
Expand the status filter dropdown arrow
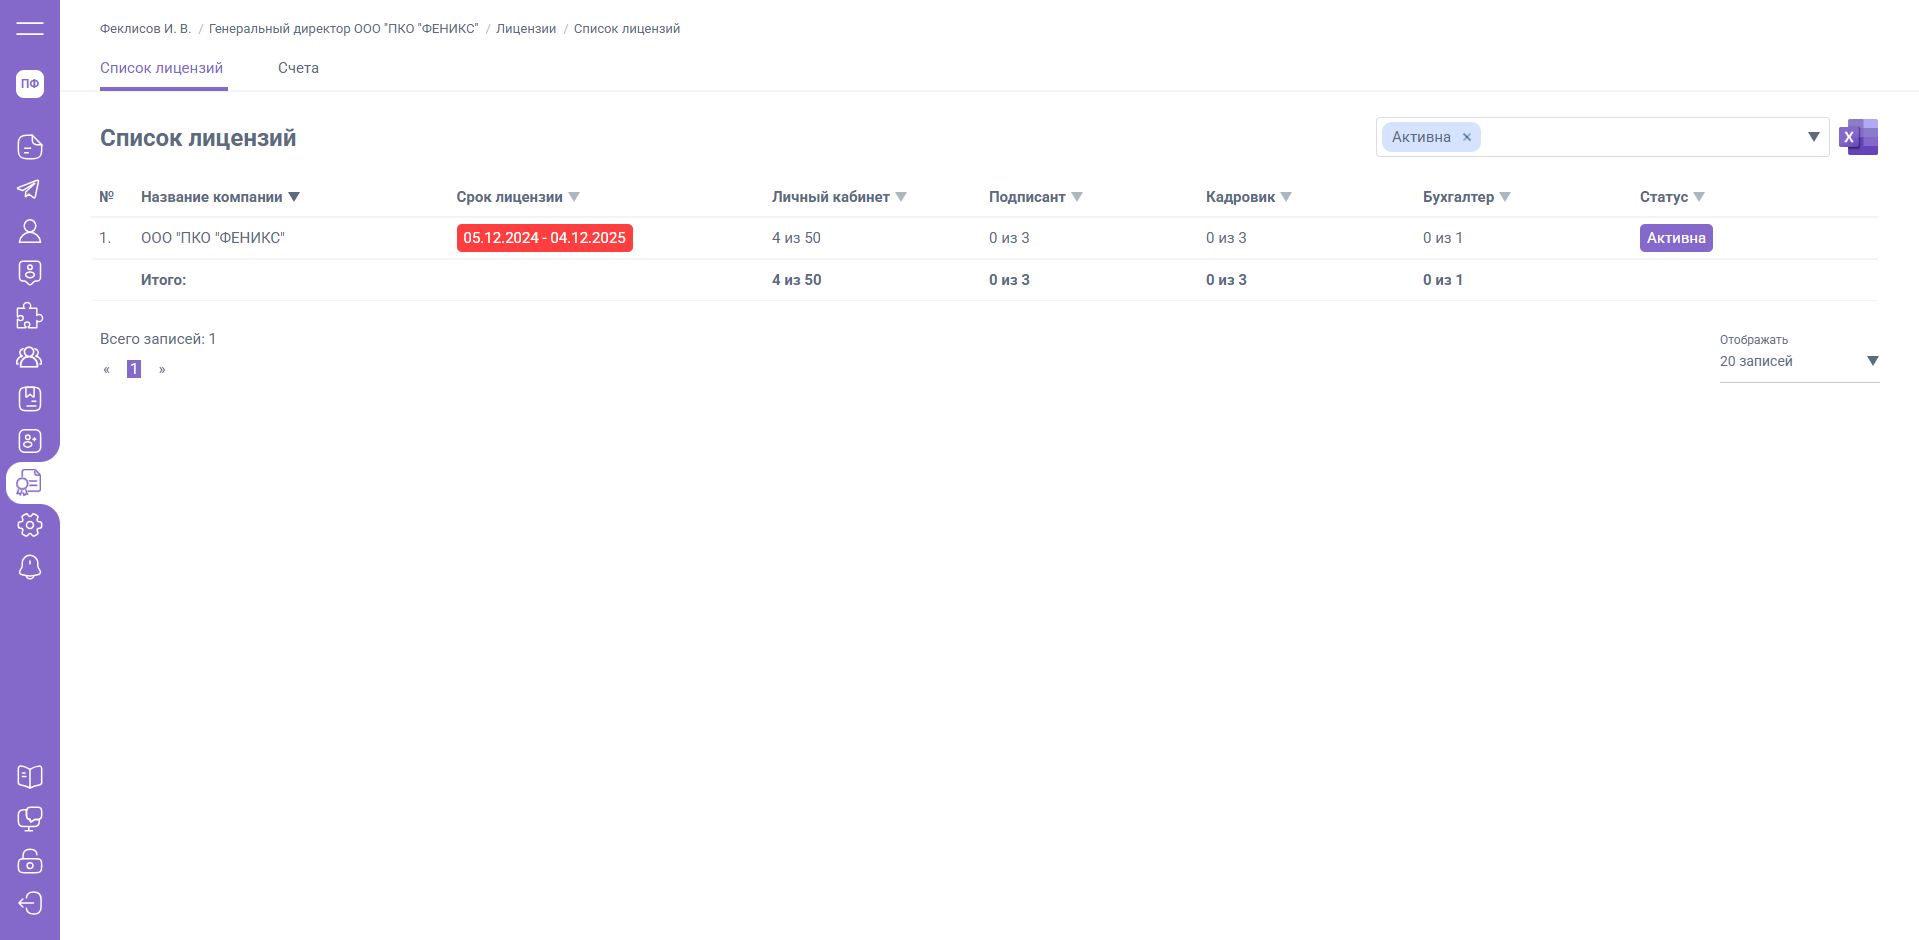1813,137
